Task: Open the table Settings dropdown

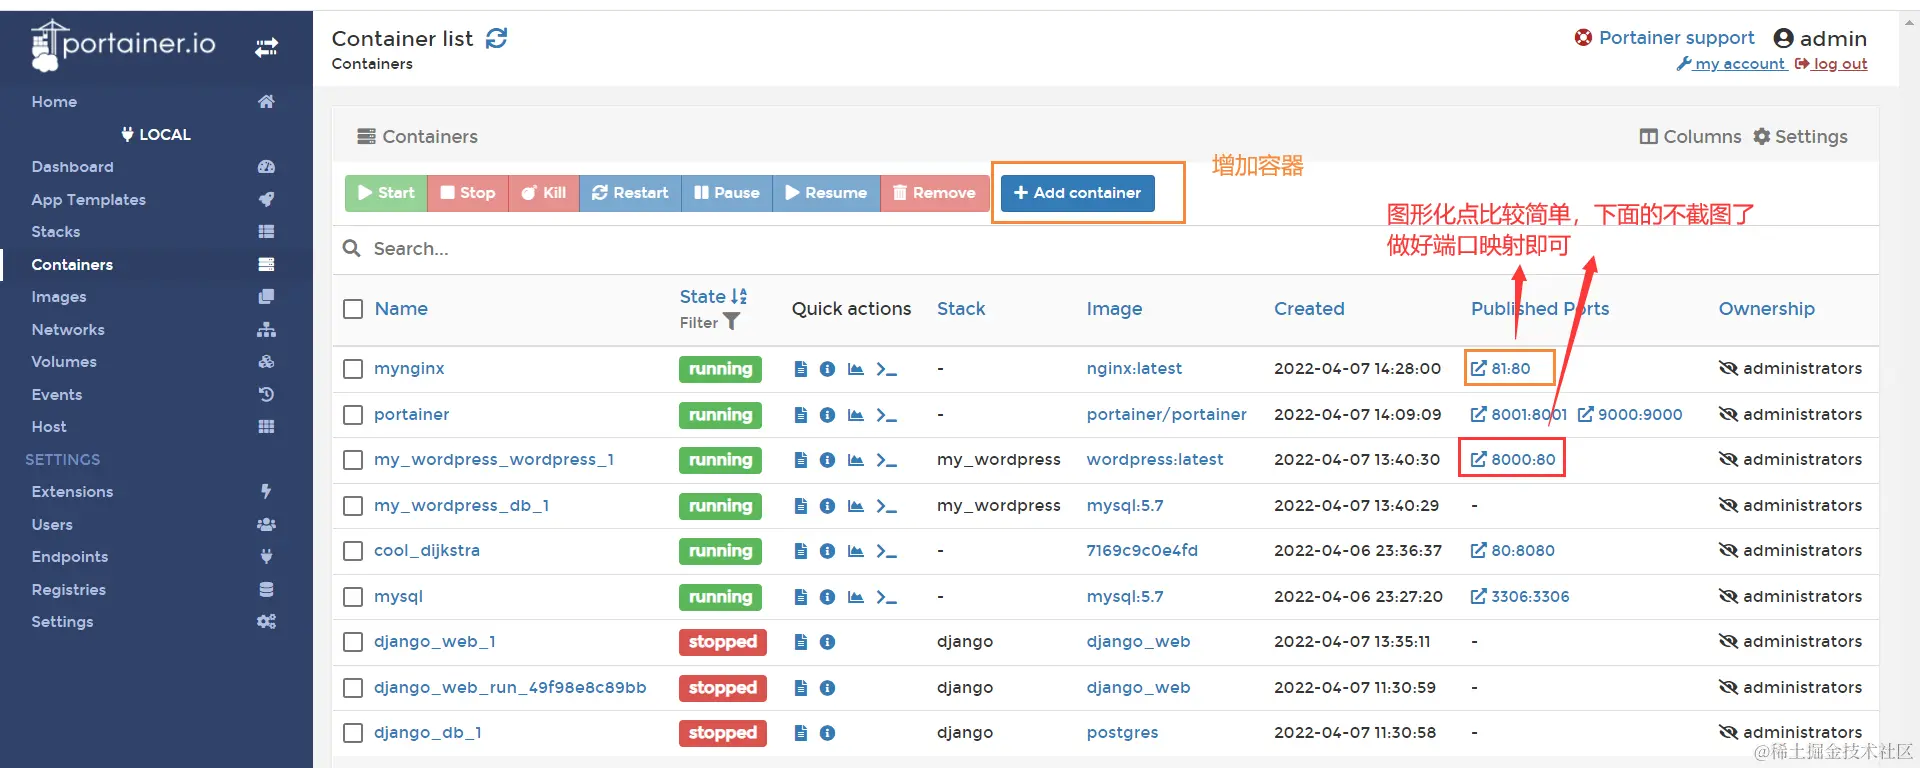Action: (x=1801, y=137)
